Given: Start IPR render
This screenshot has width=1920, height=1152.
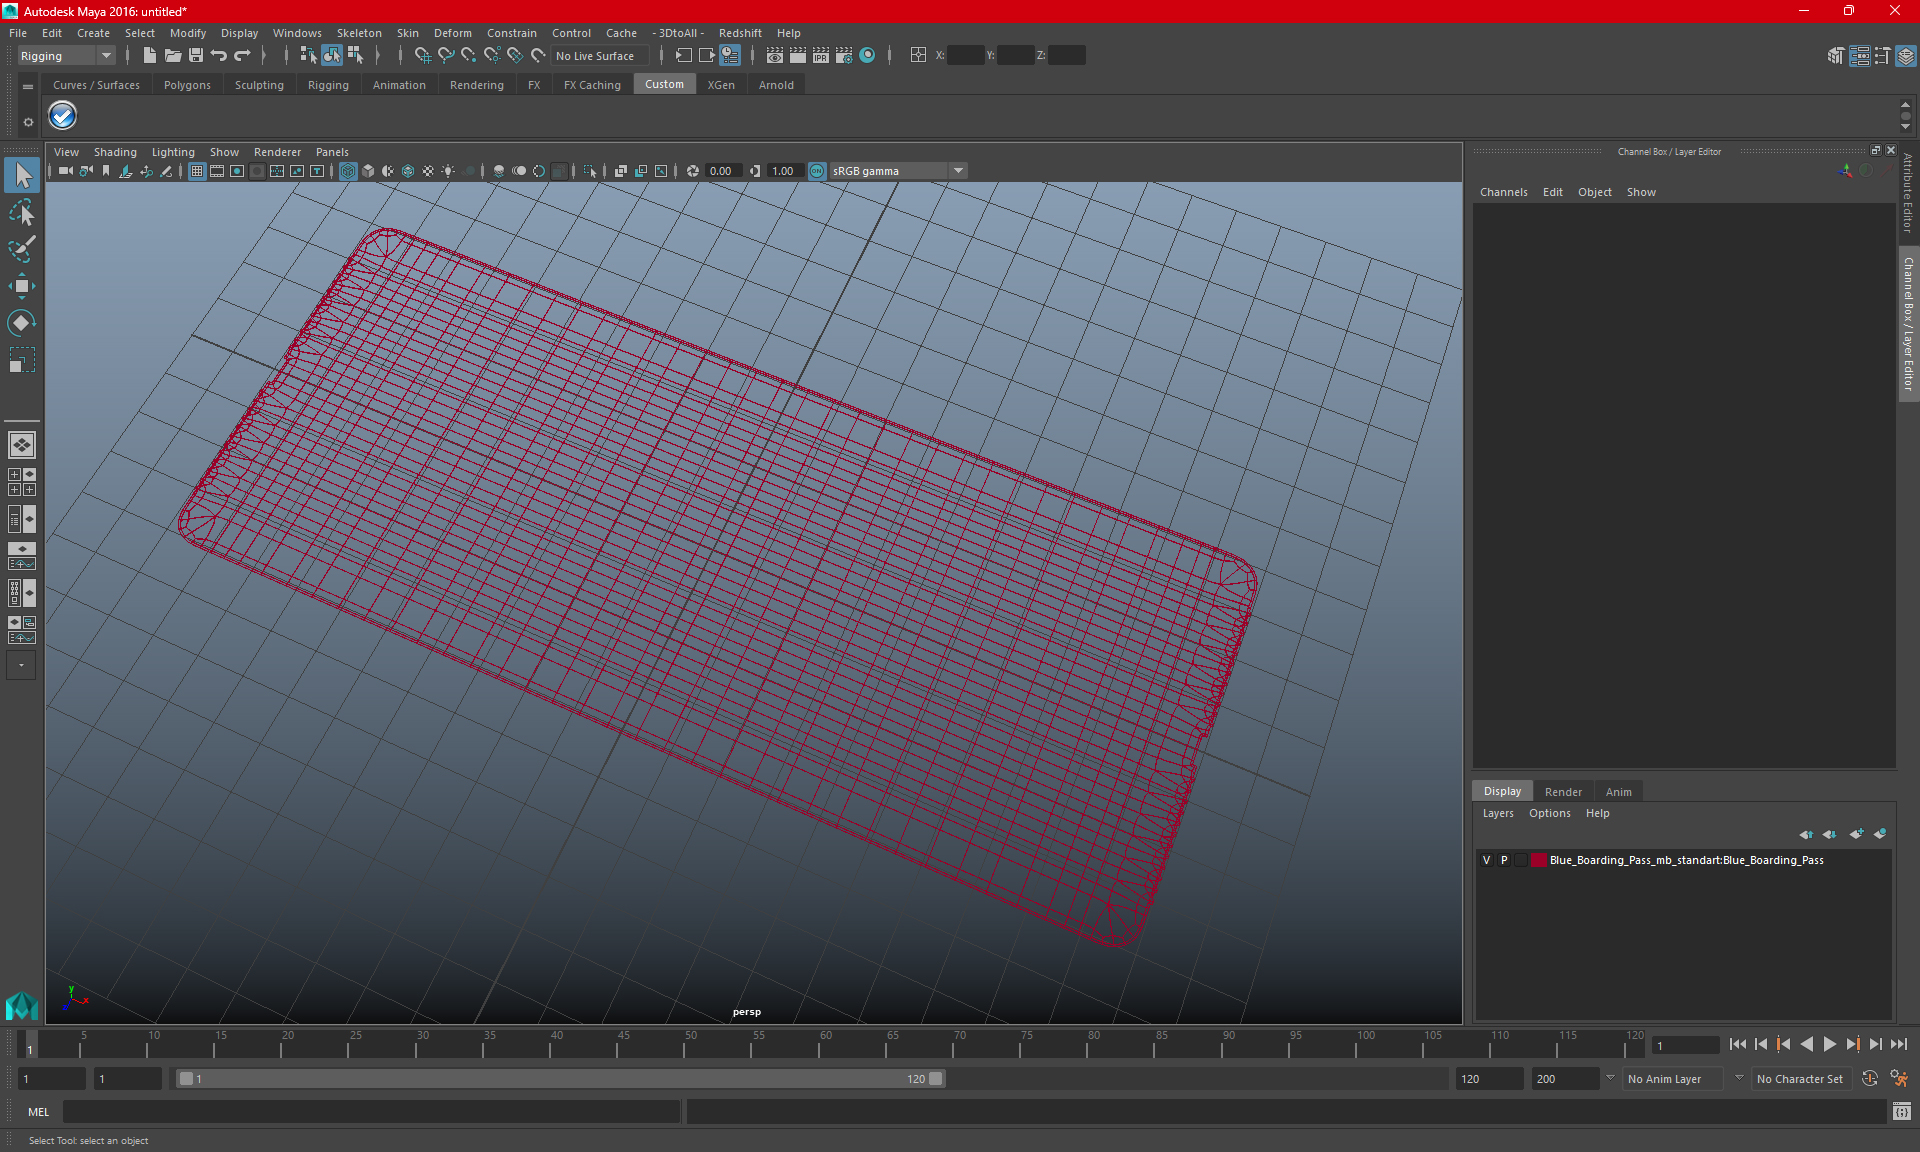Looking at the screenshot, I should [x=821, y=56].
